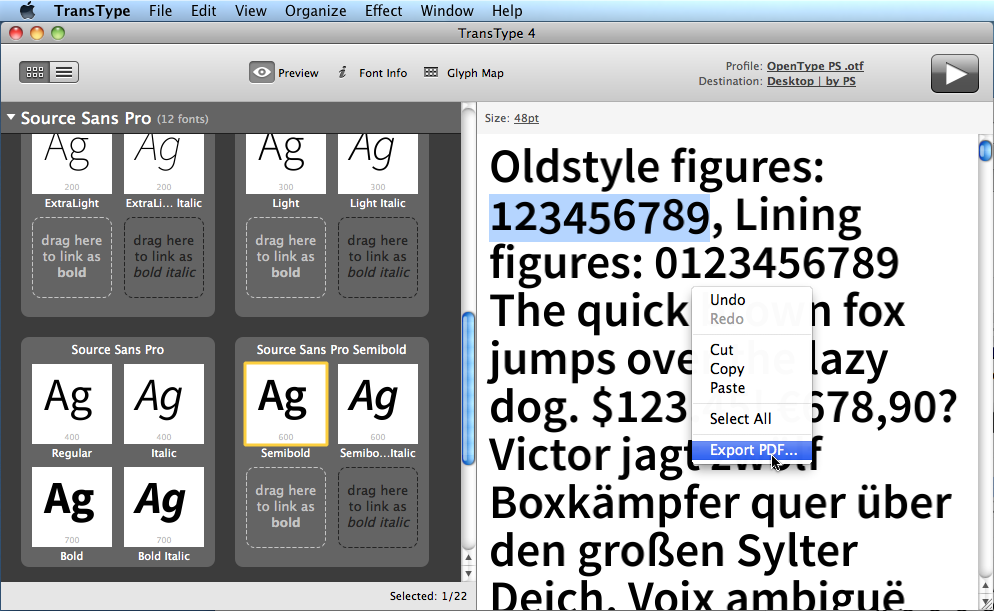
Task: Select the ExtraLight font thumbnail
Action: pyautogui.click(x=72, y=163)
